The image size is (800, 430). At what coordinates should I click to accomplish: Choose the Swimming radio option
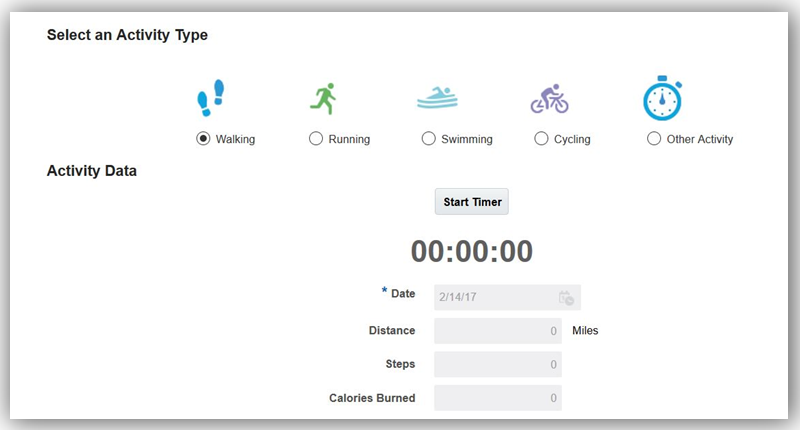pos(429,139)
